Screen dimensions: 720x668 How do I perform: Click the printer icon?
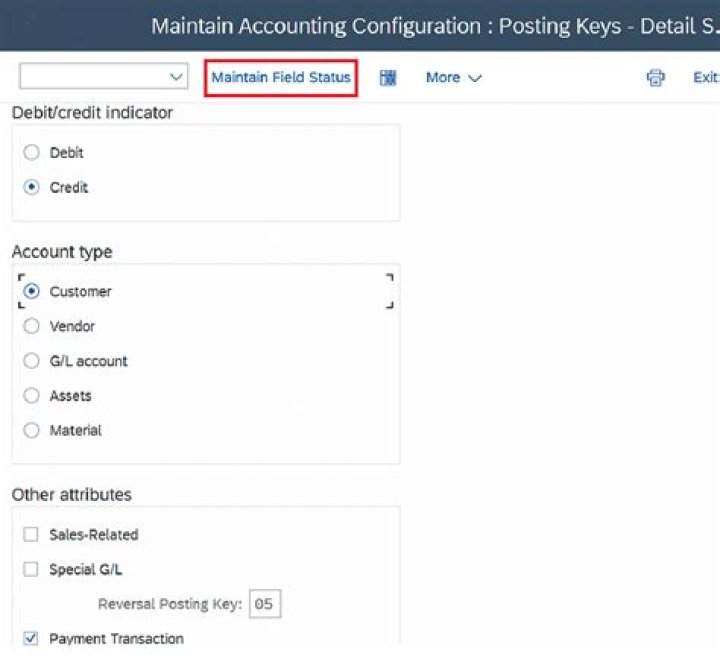pyautogui.click(x=655, y=78)
